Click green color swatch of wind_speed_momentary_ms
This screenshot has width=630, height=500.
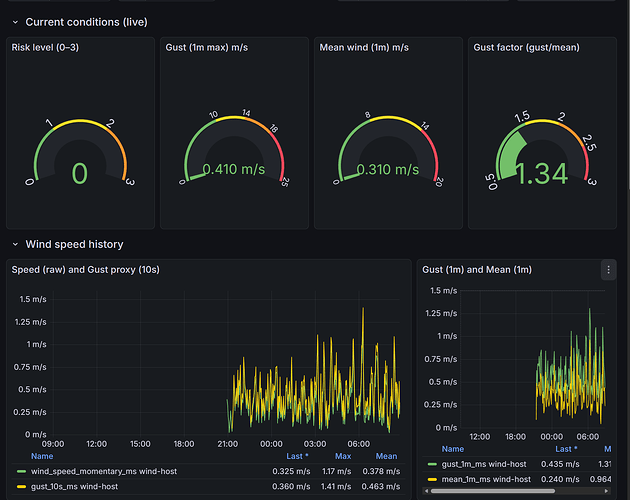coord(21,470)
